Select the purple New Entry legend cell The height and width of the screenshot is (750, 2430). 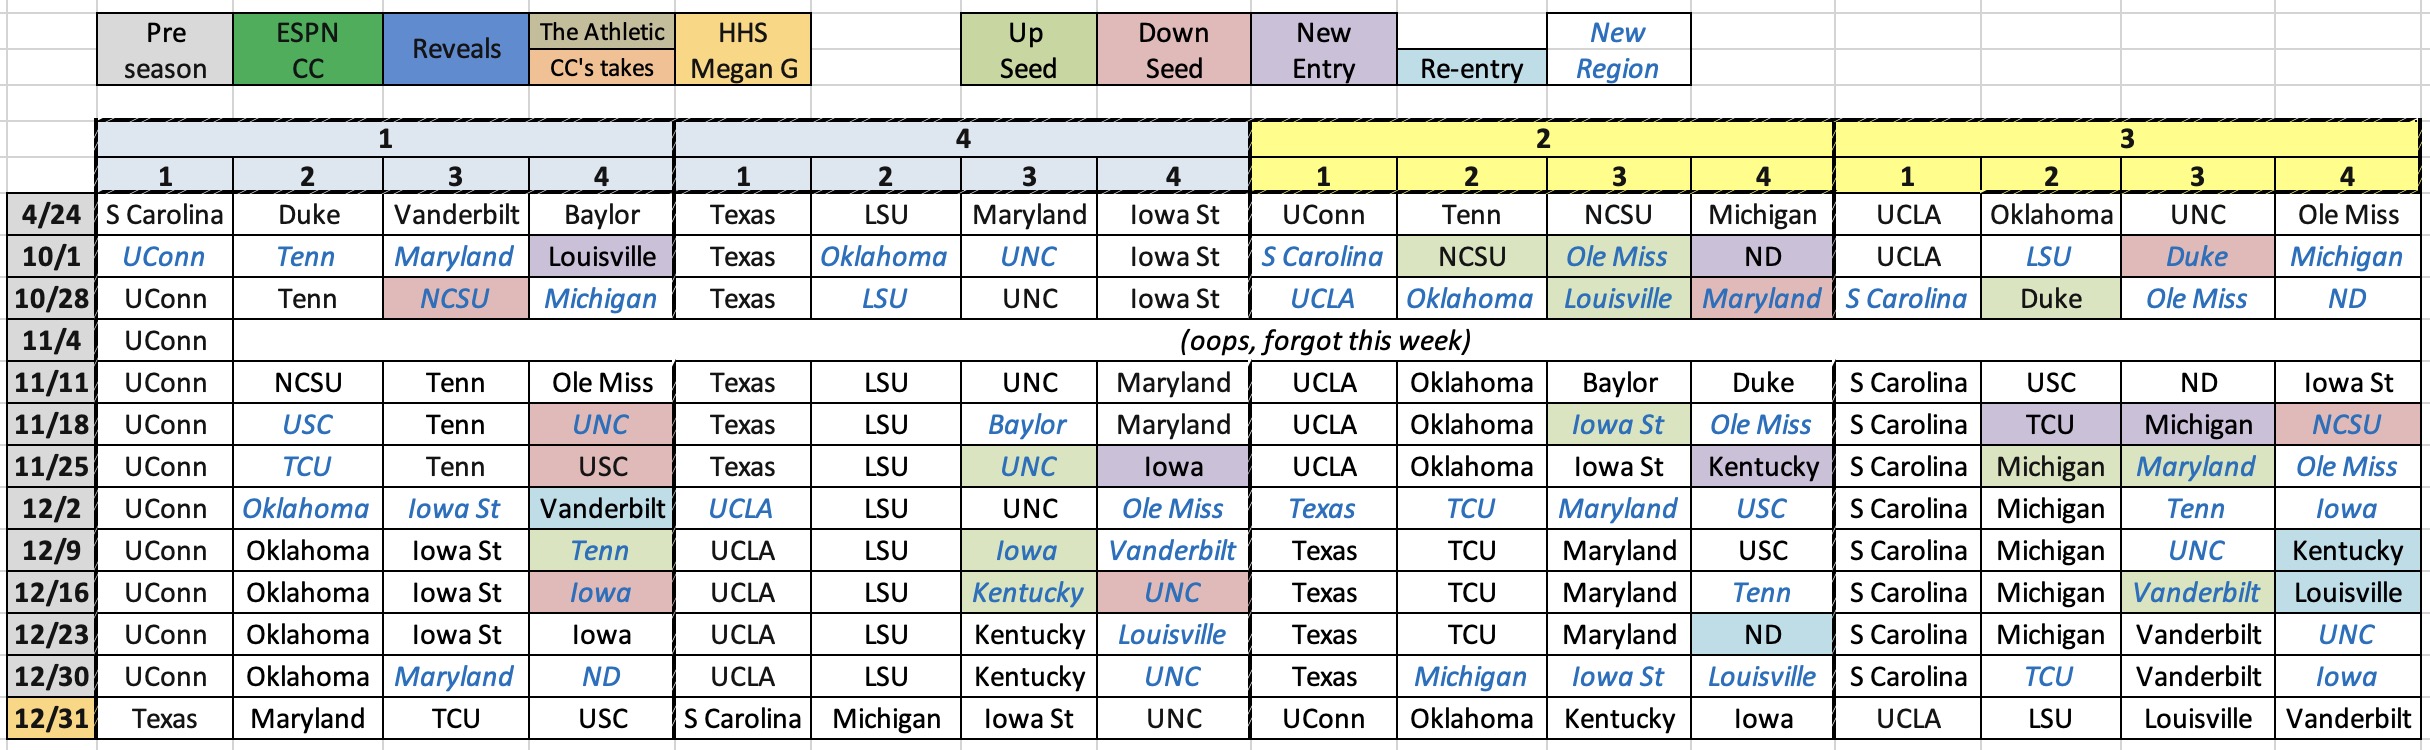1323,50
